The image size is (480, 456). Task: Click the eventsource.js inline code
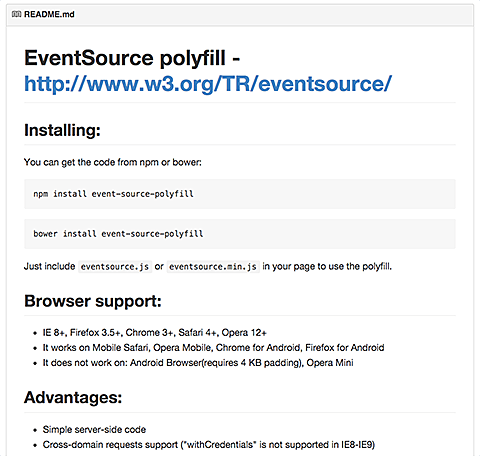pyautogui.click(x=115, y=267)
